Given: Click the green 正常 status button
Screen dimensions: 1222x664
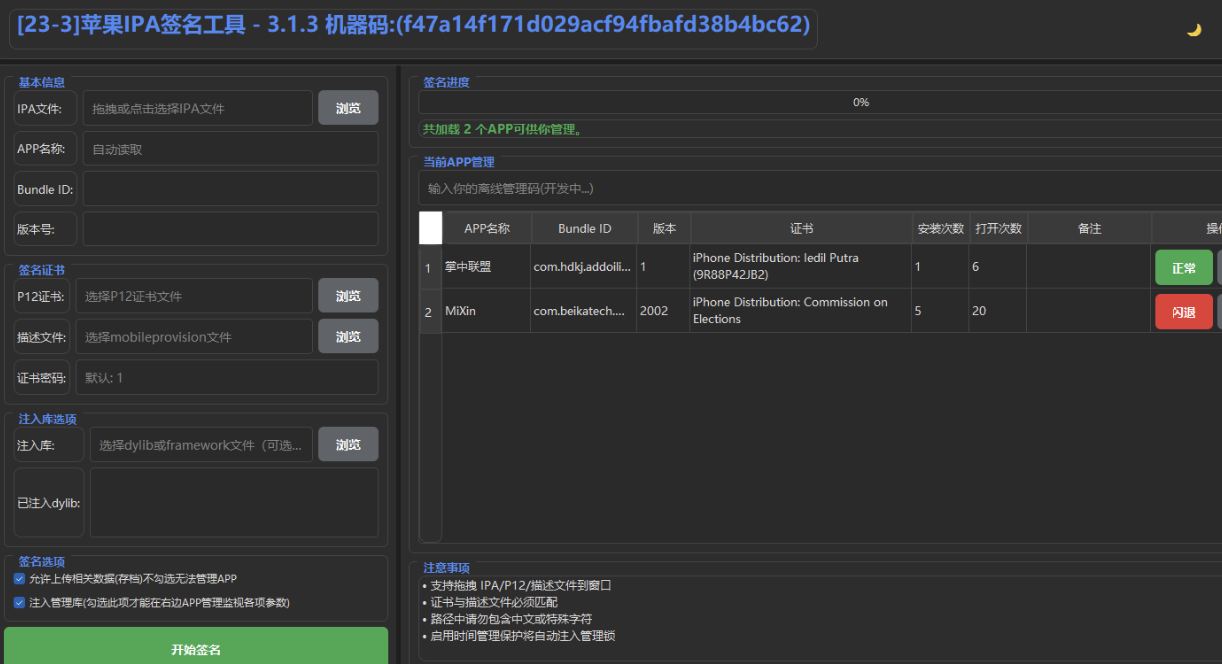Looking at the screenshot, I should click(1183, 268).
